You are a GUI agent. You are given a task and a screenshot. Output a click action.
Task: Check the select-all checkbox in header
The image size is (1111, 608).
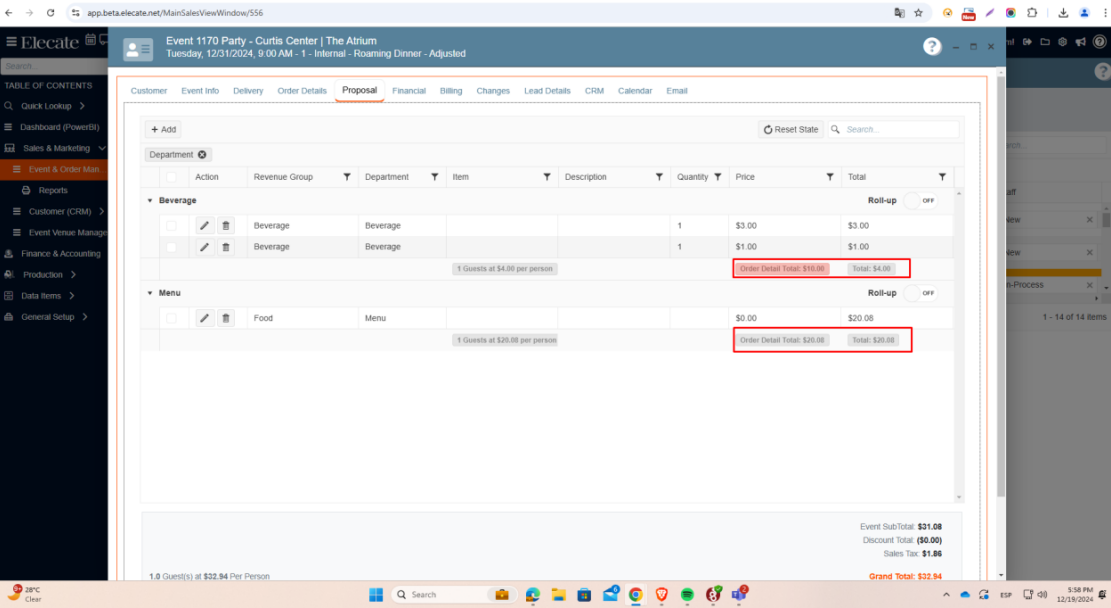pyautogui.click(x=171, y=177)
